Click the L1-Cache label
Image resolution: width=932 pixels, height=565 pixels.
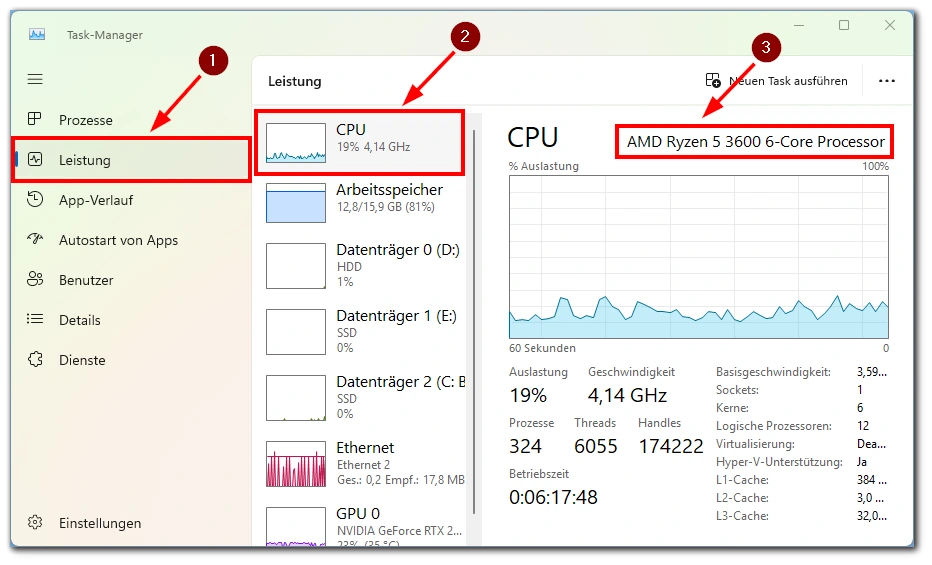point(742,479)
